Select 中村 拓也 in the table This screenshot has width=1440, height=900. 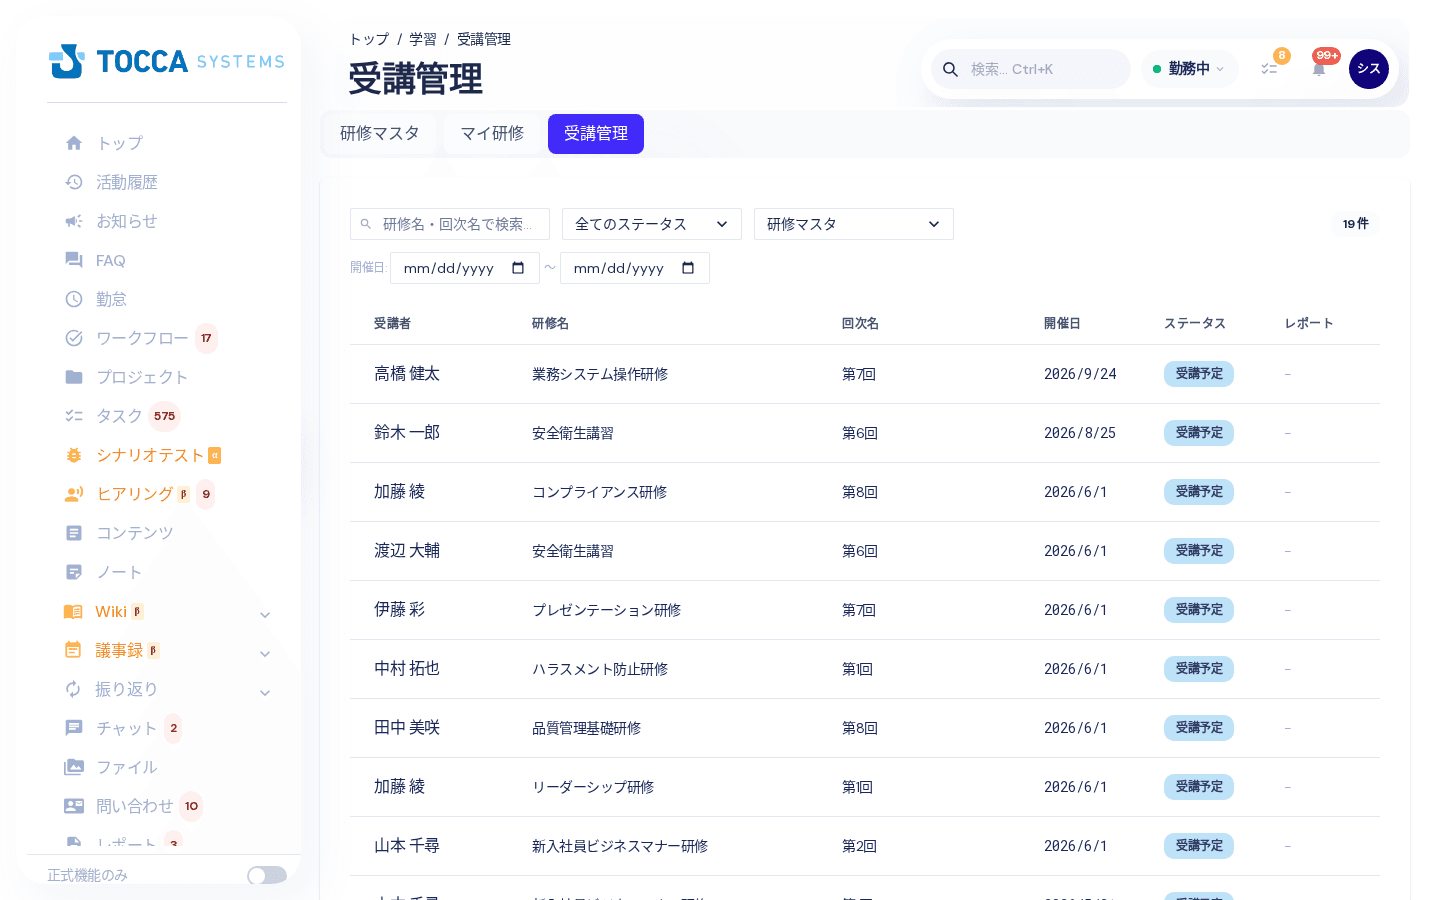(407, 669)
